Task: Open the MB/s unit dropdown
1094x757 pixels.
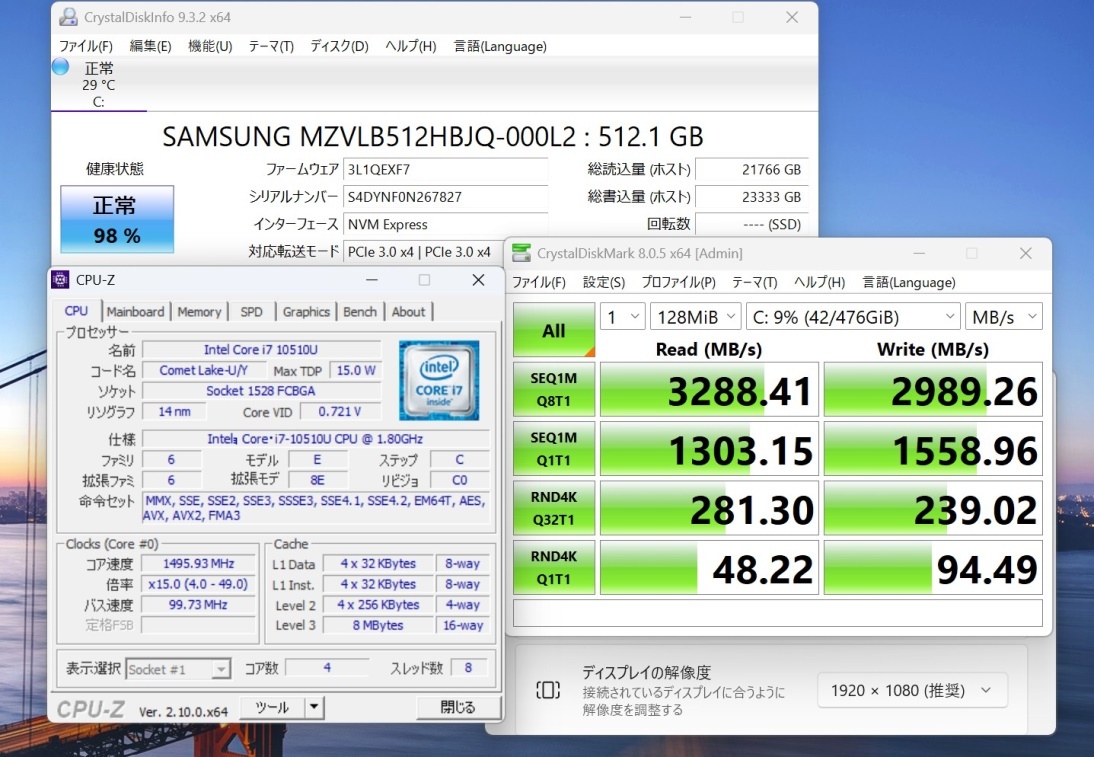Action: point(1004,317)
